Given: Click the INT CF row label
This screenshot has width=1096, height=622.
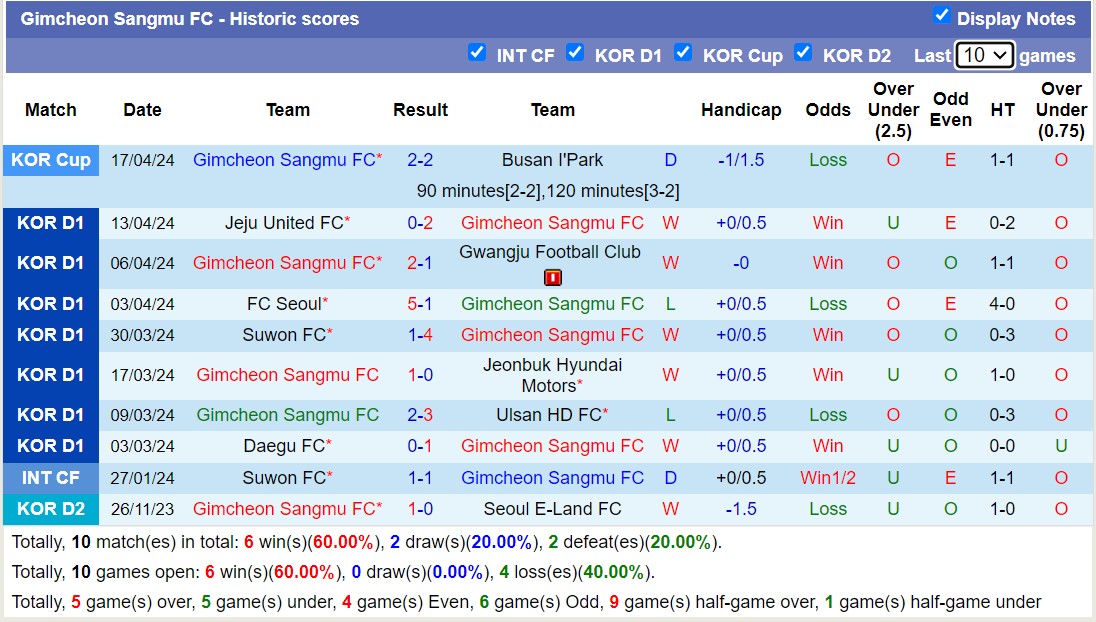Looking at the screenshot, I should (51, 478).
